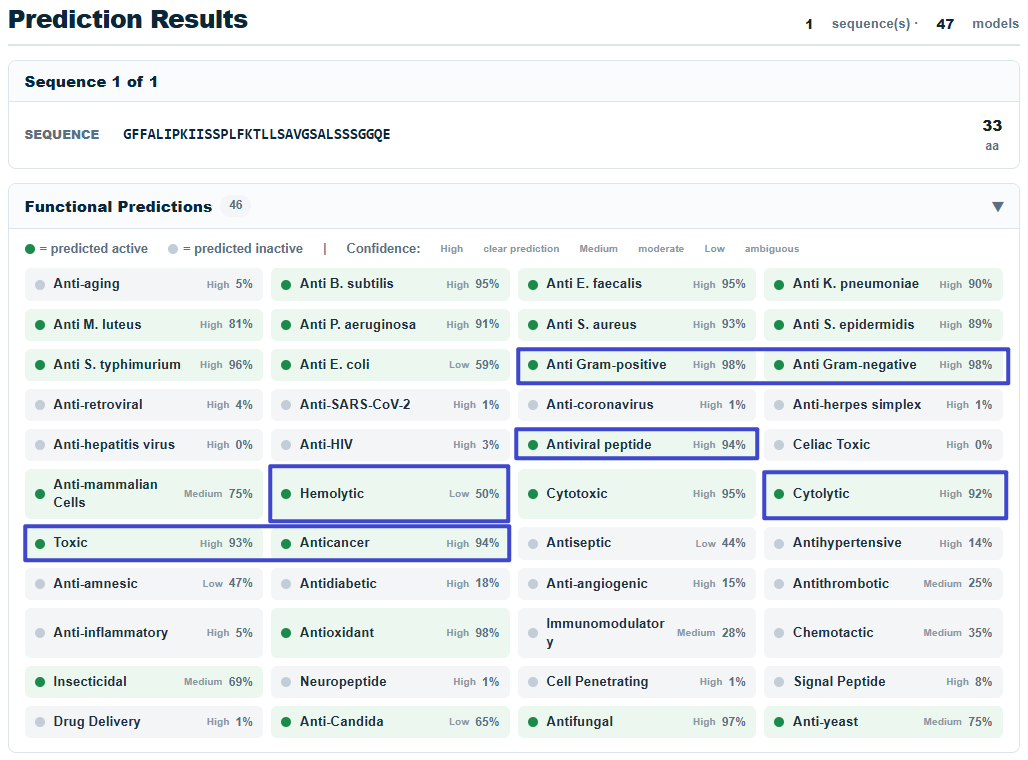Select the Cytolytic prediction card
Viewport: 1028px width, 760px height.
pos(883,494)
